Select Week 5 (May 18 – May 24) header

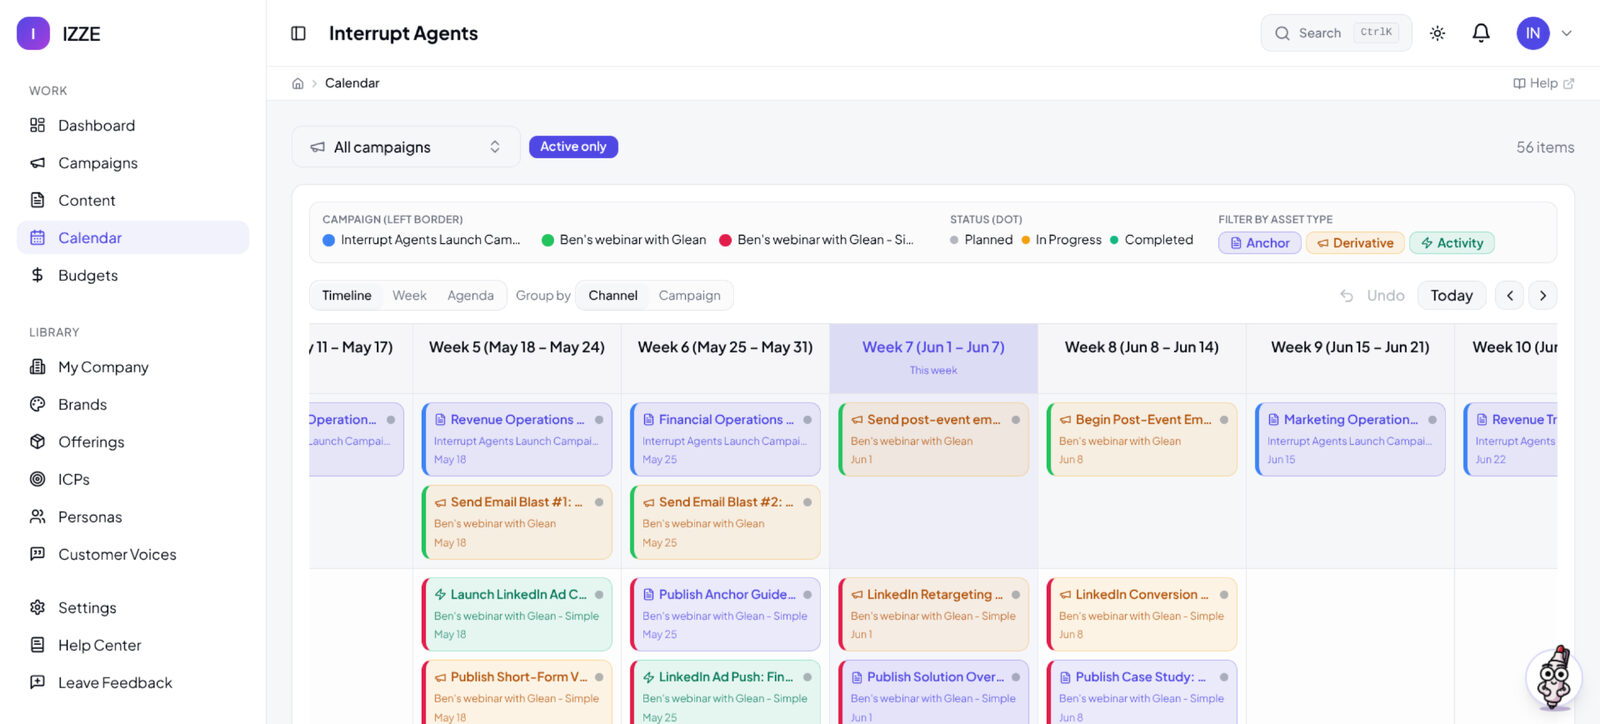517,358
